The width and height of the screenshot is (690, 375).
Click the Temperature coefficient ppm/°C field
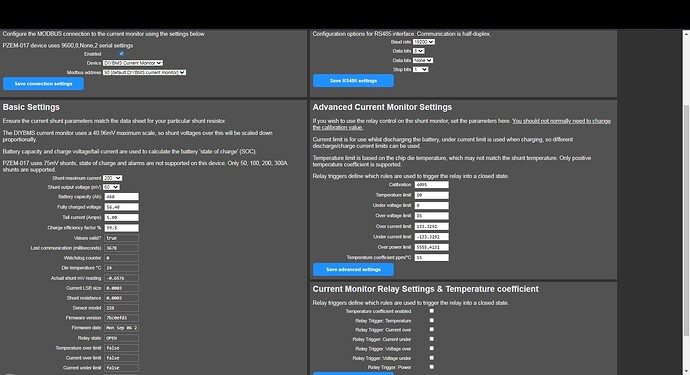[432, 257]
